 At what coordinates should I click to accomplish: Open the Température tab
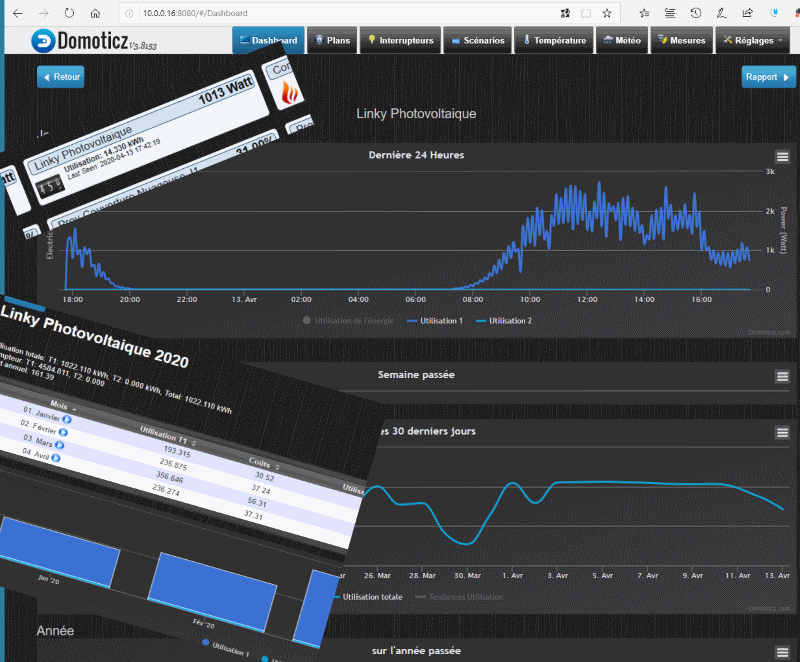pyautogui.click(x=555, y=40)
